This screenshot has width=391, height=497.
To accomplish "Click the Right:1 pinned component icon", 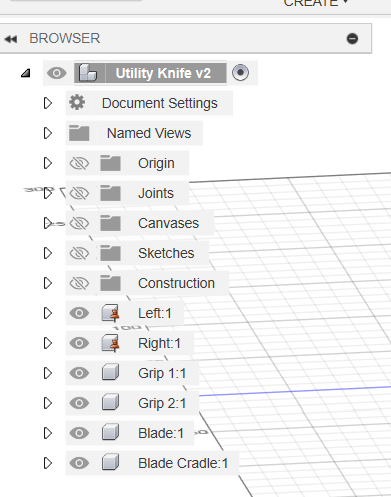I will point(111,343).
